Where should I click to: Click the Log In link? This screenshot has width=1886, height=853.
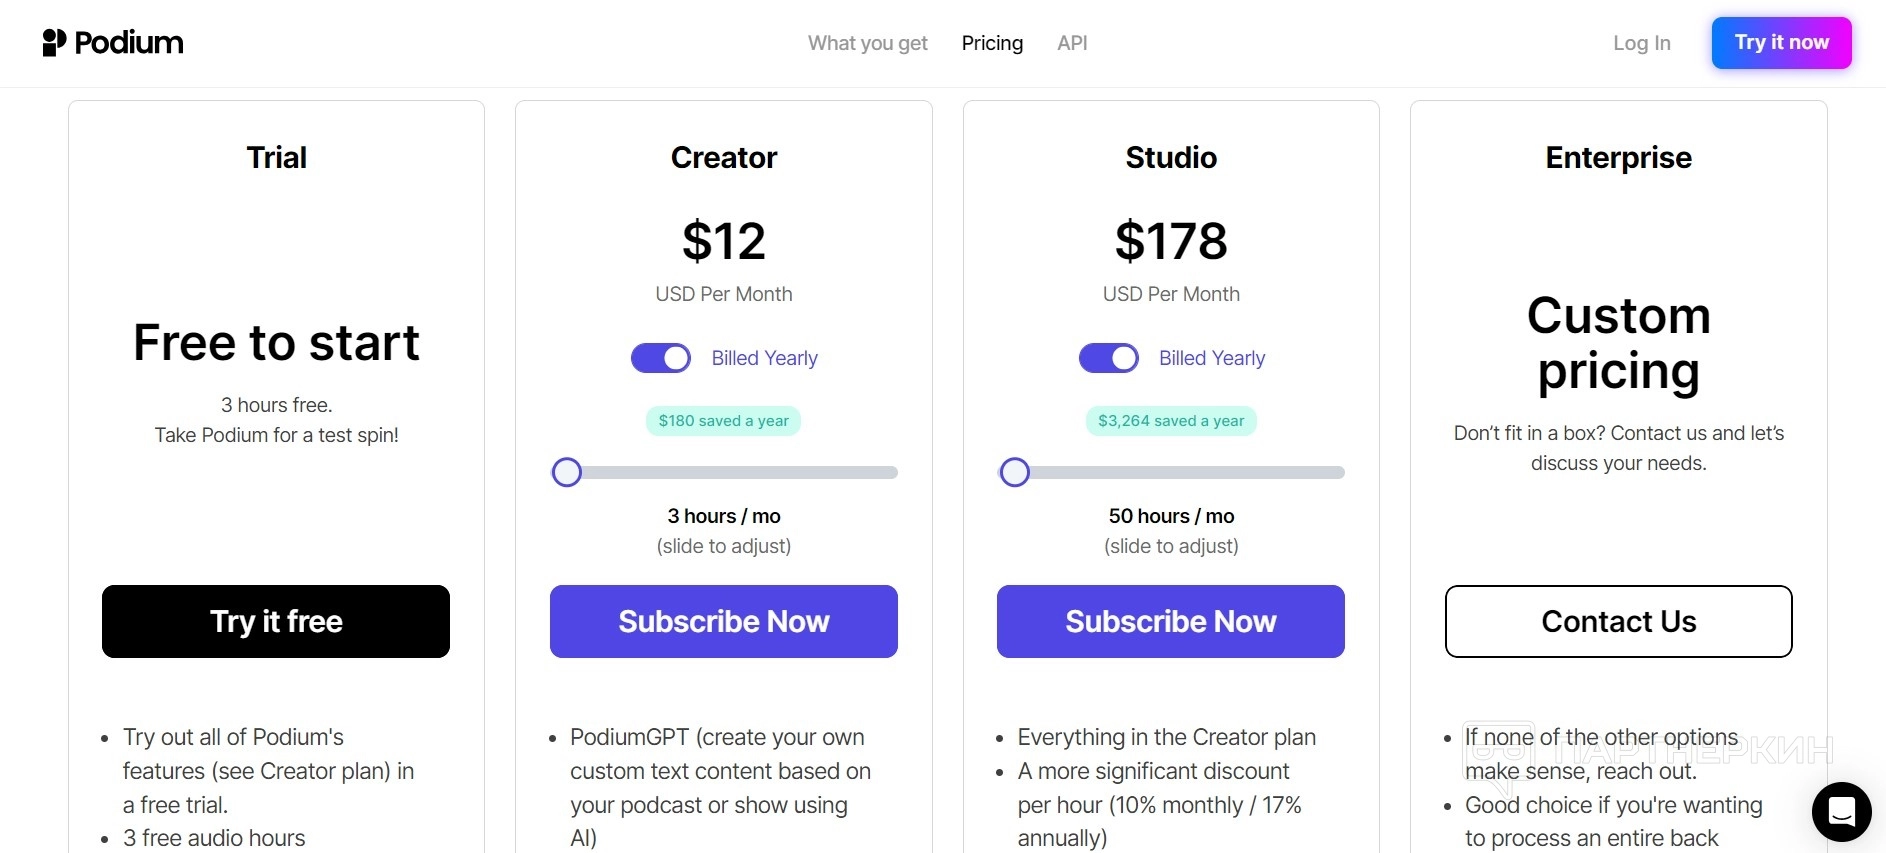click(1641, 43)
